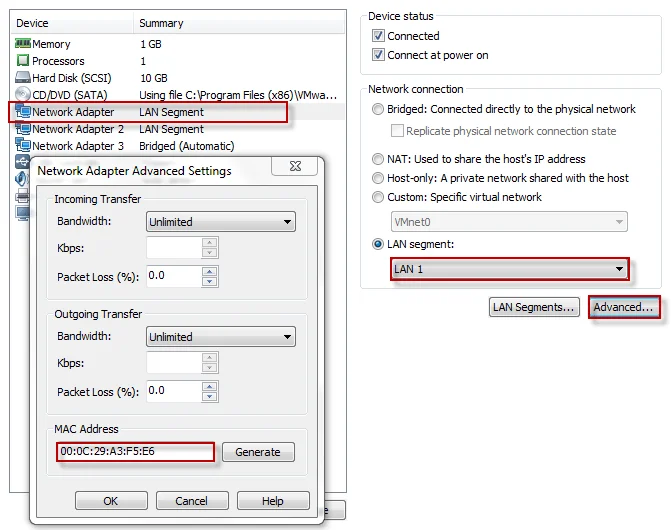Click the Advanced... button
The width and height of the screenshot is (671, 530).
point(623,307)
